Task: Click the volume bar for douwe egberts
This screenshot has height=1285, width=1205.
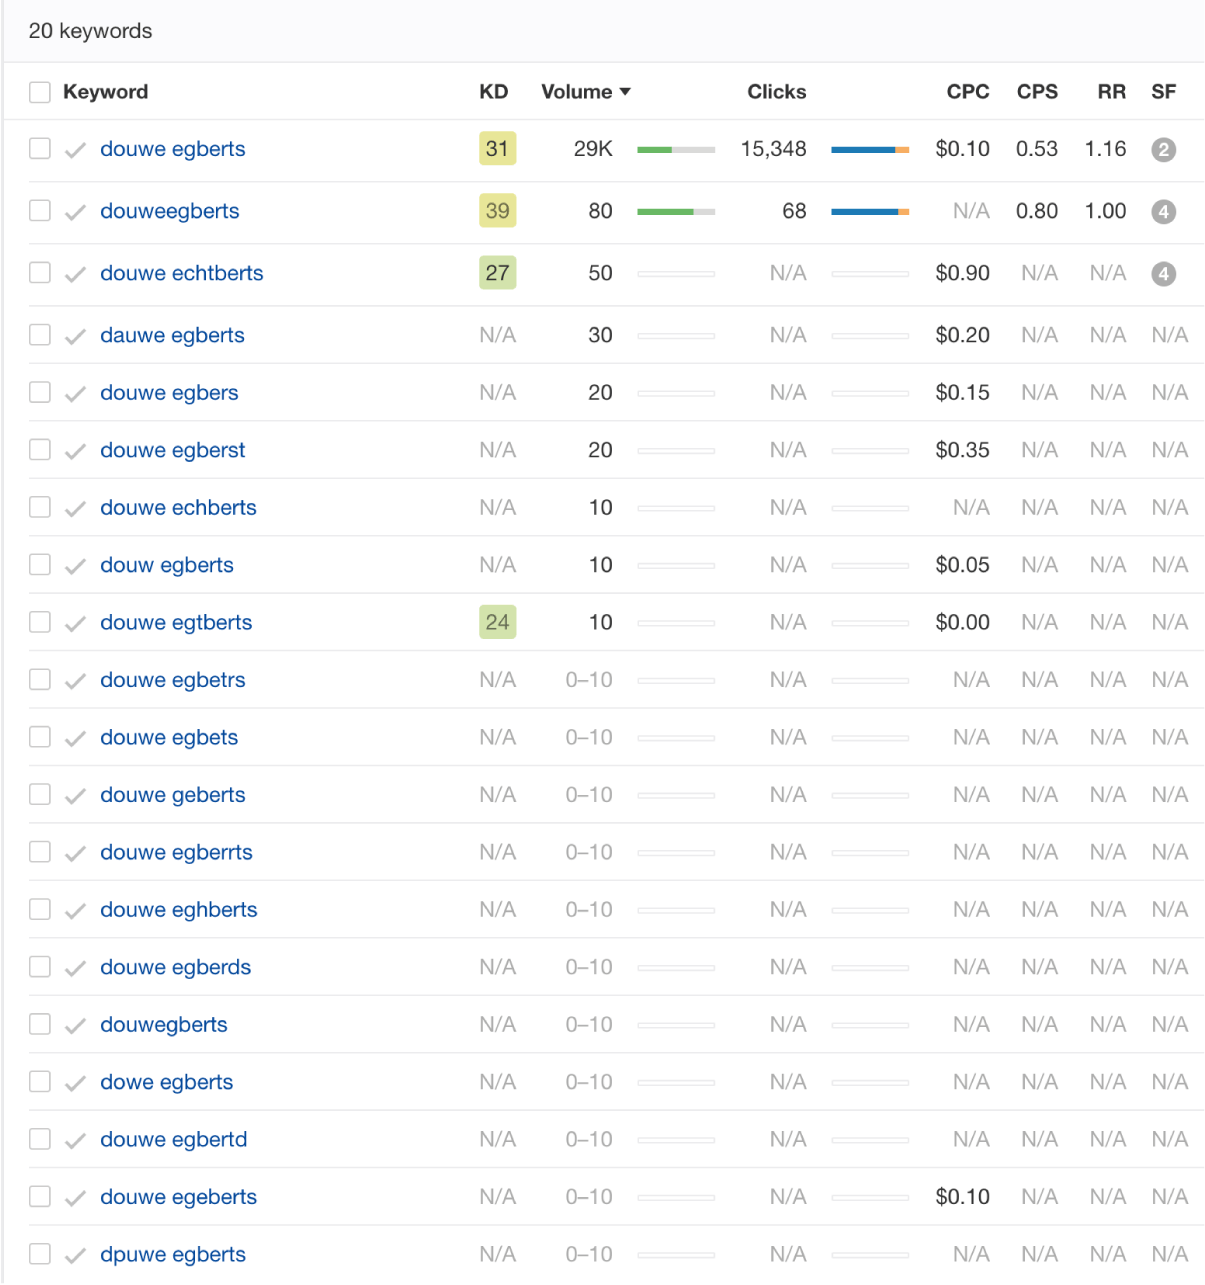Action: 676,150
